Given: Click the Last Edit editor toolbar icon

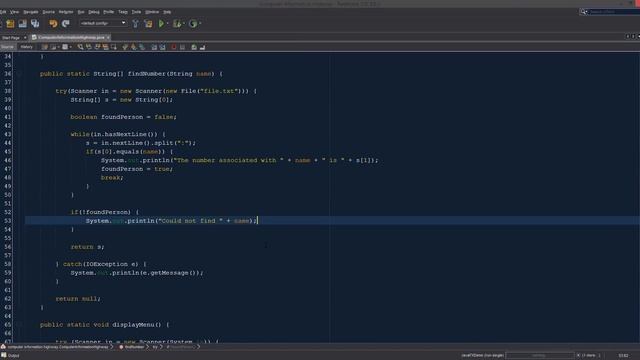Looking at the screenshot, I should click(44, 47).
